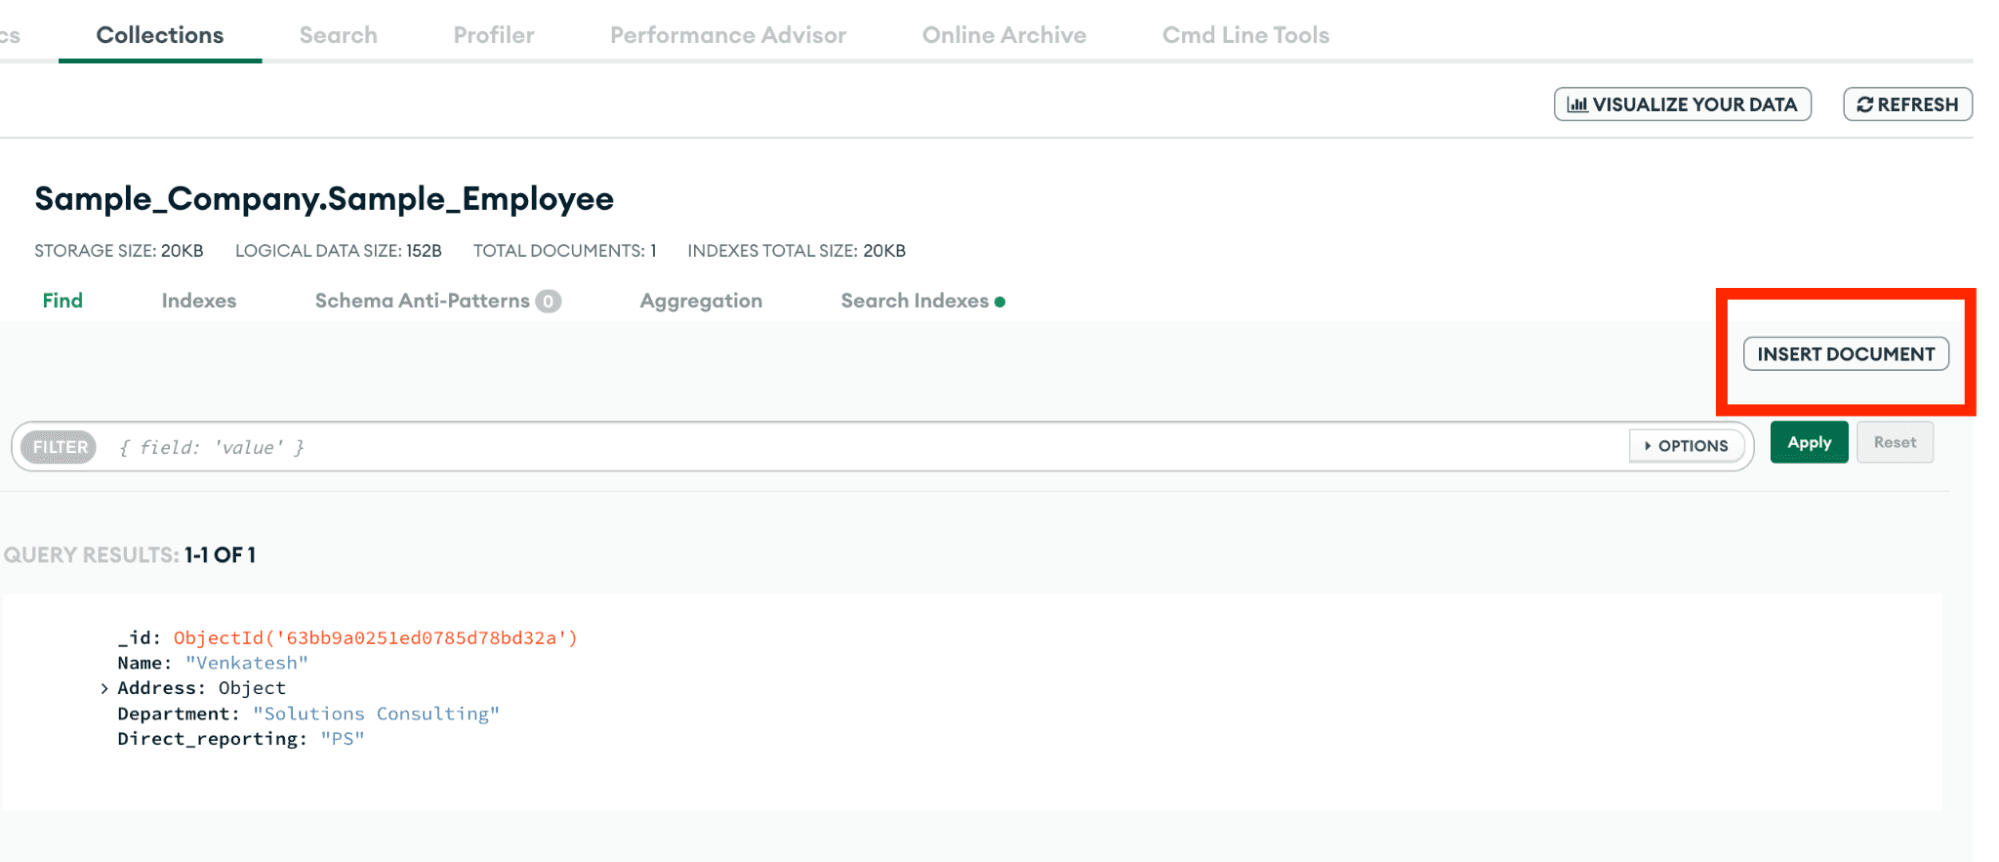1999x862 pixels.
Task: Open the Search Indexes tab
Action: [x=914, y=301]
